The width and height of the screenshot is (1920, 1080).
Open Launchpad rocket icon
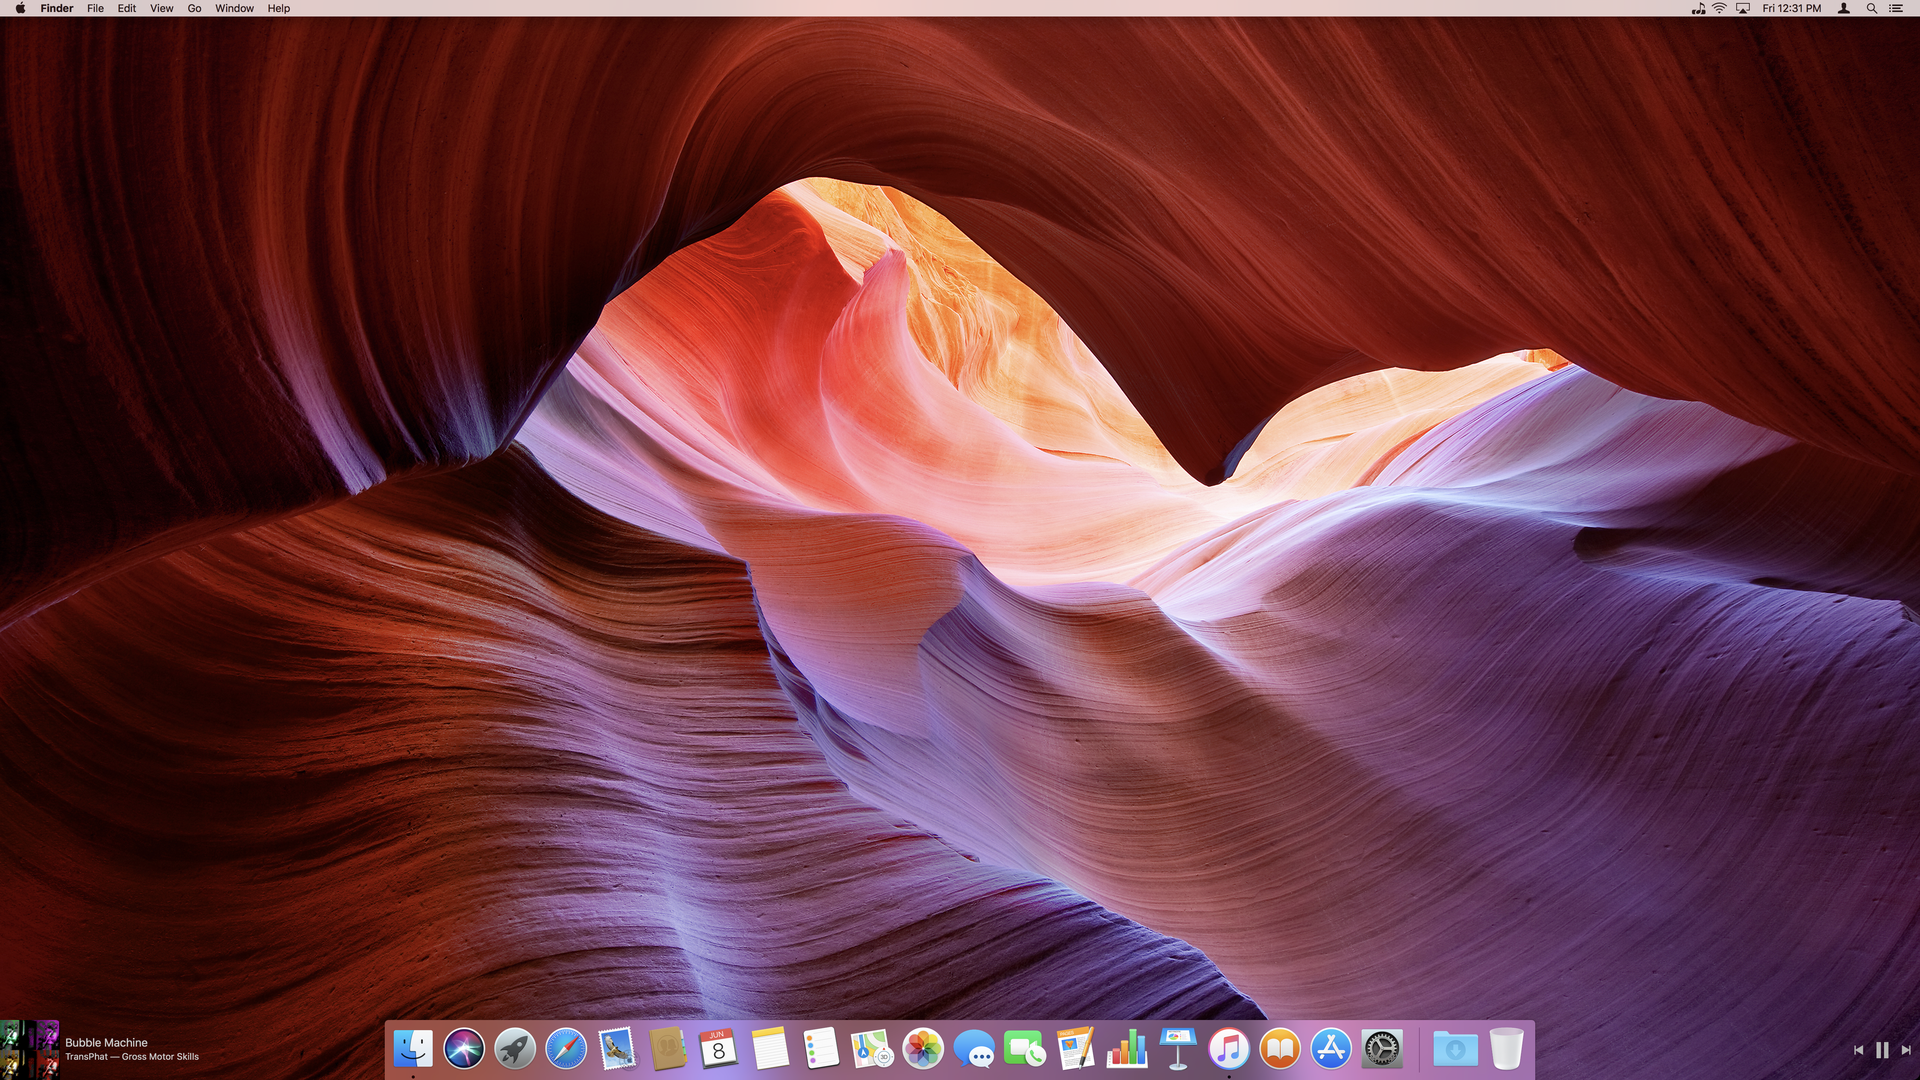(x=515, y=1049)
